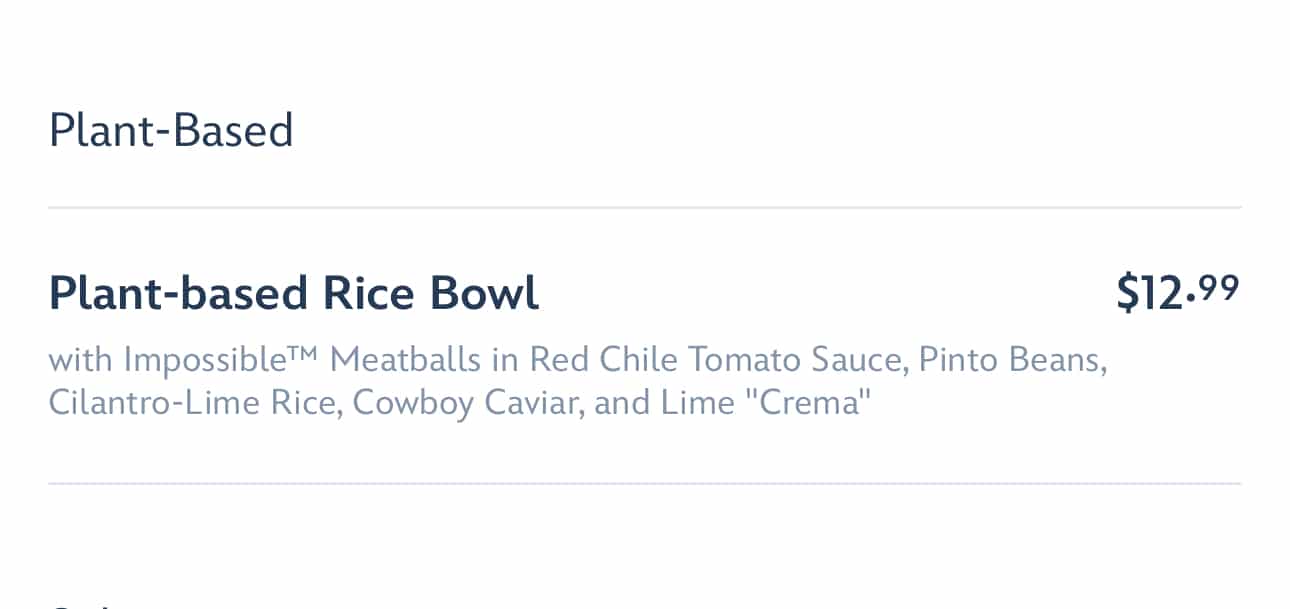This screenshot has height=609, width=1290.
Task: Tap the dollar sign in the price
Action: 1128,293
